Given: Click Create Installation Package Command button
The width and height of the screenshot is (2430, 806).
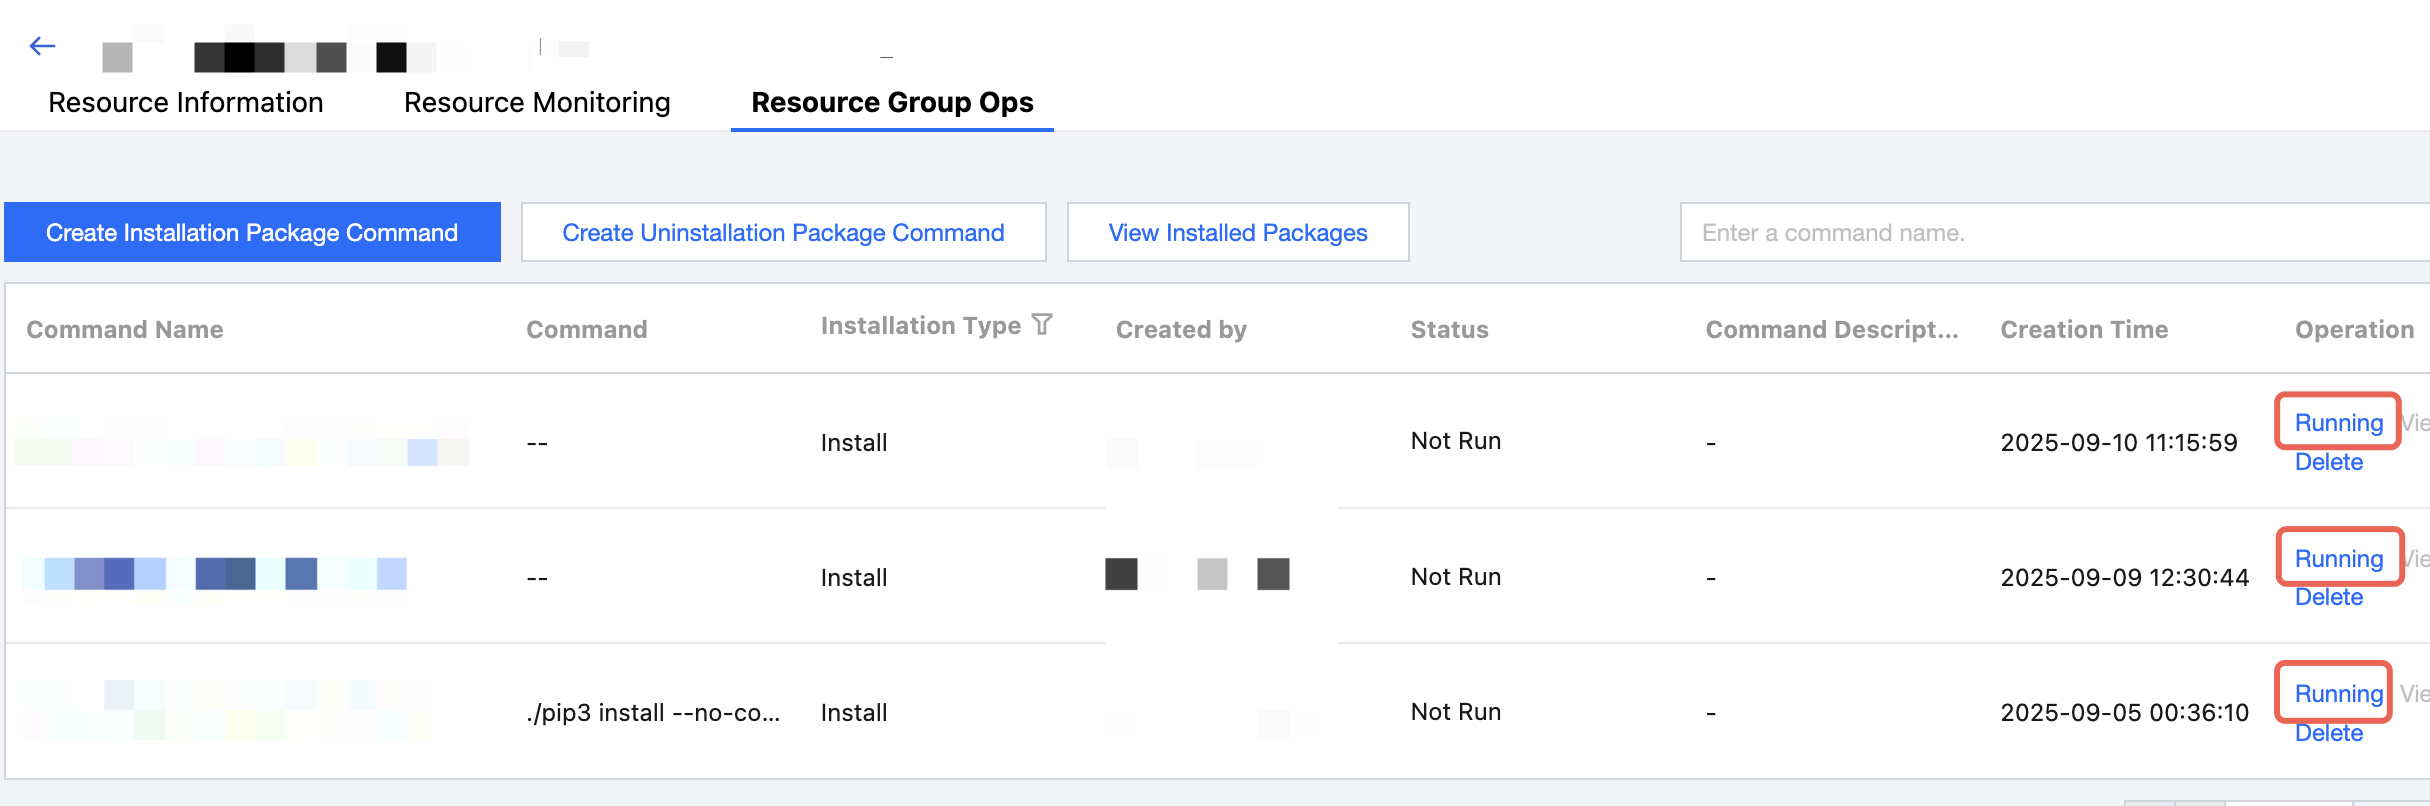Looking at the screenshot, I should point(252,232).
